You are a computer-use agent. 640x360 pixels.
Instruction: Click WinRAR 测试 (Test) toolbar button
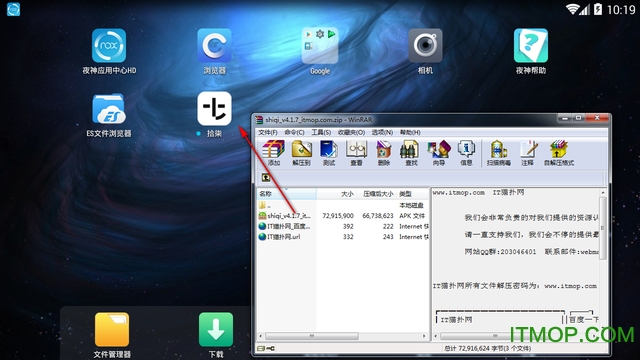329,153
